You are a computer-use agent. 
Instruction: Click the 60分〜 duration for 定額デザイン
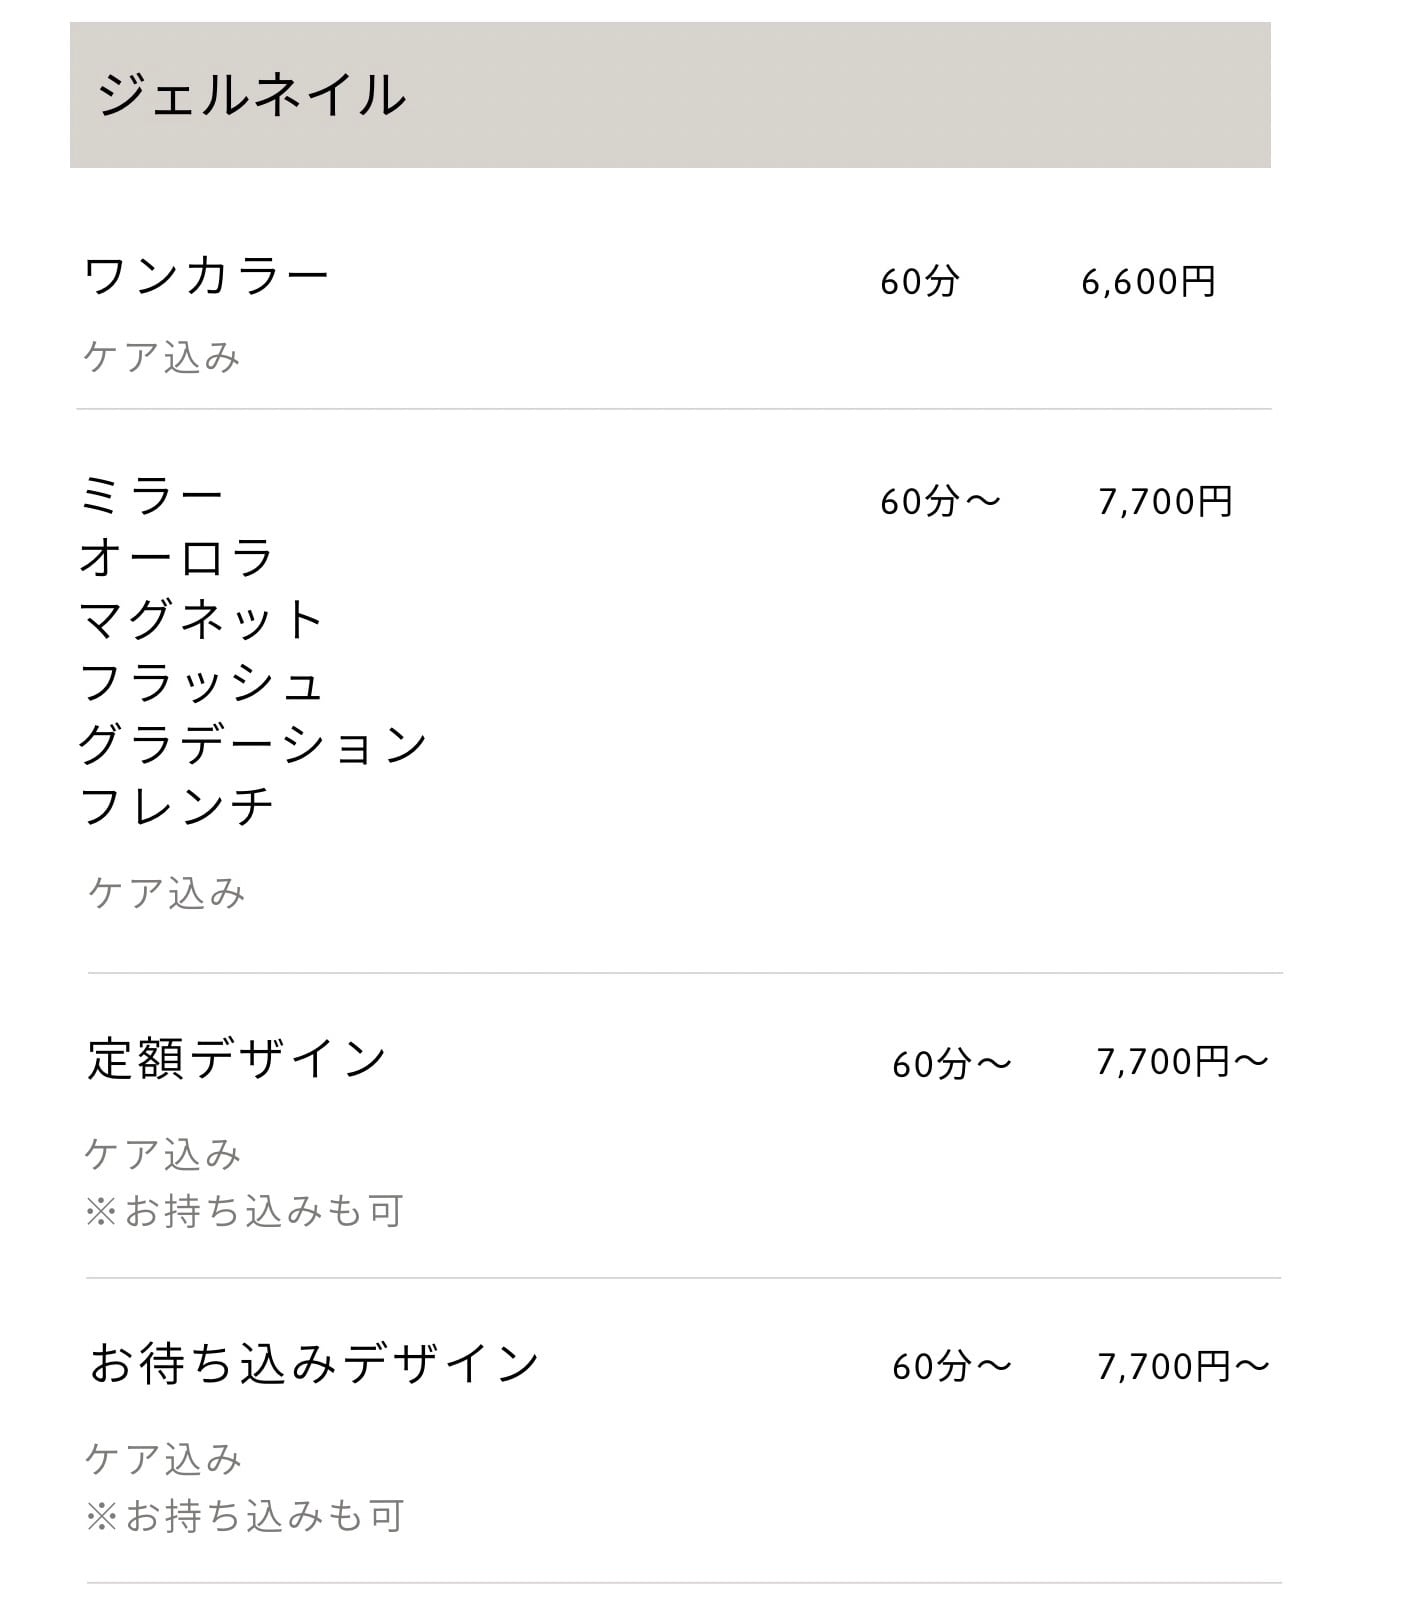952,1064
